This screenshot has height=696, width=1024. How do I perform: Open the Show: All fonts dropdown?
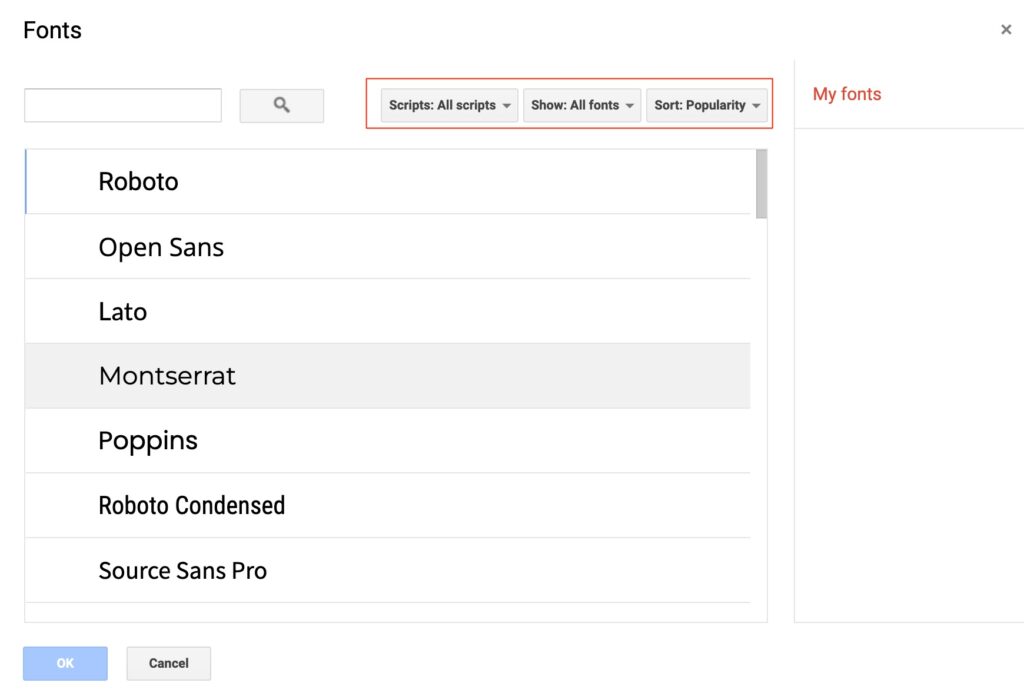coord(581,105)
